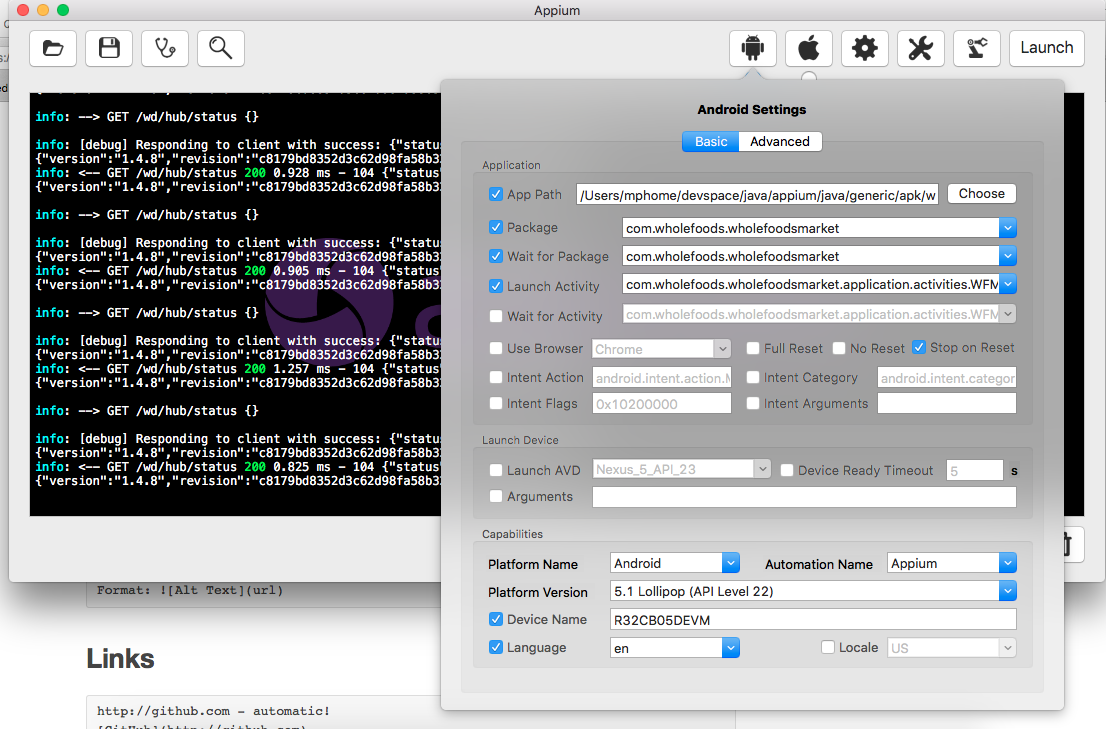Click the Intent Category text field
The image size is (1106, 729).
point(947,378)
